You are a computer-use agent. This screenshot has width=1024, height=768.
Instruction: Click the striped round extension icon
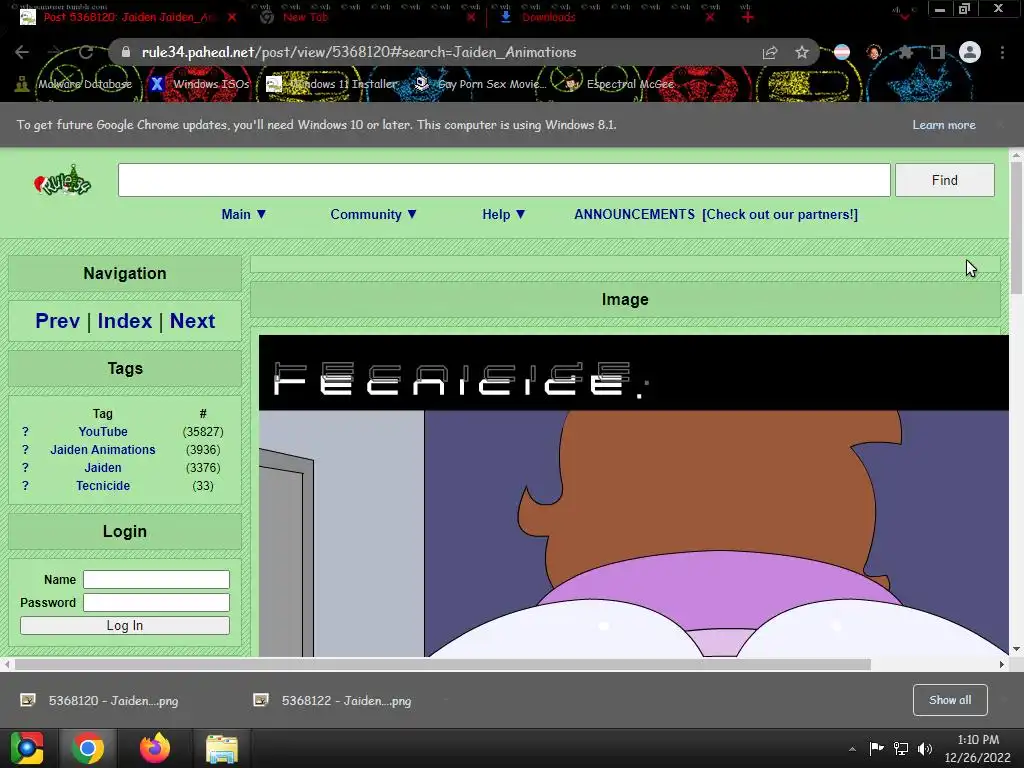[x=842, y=52]
